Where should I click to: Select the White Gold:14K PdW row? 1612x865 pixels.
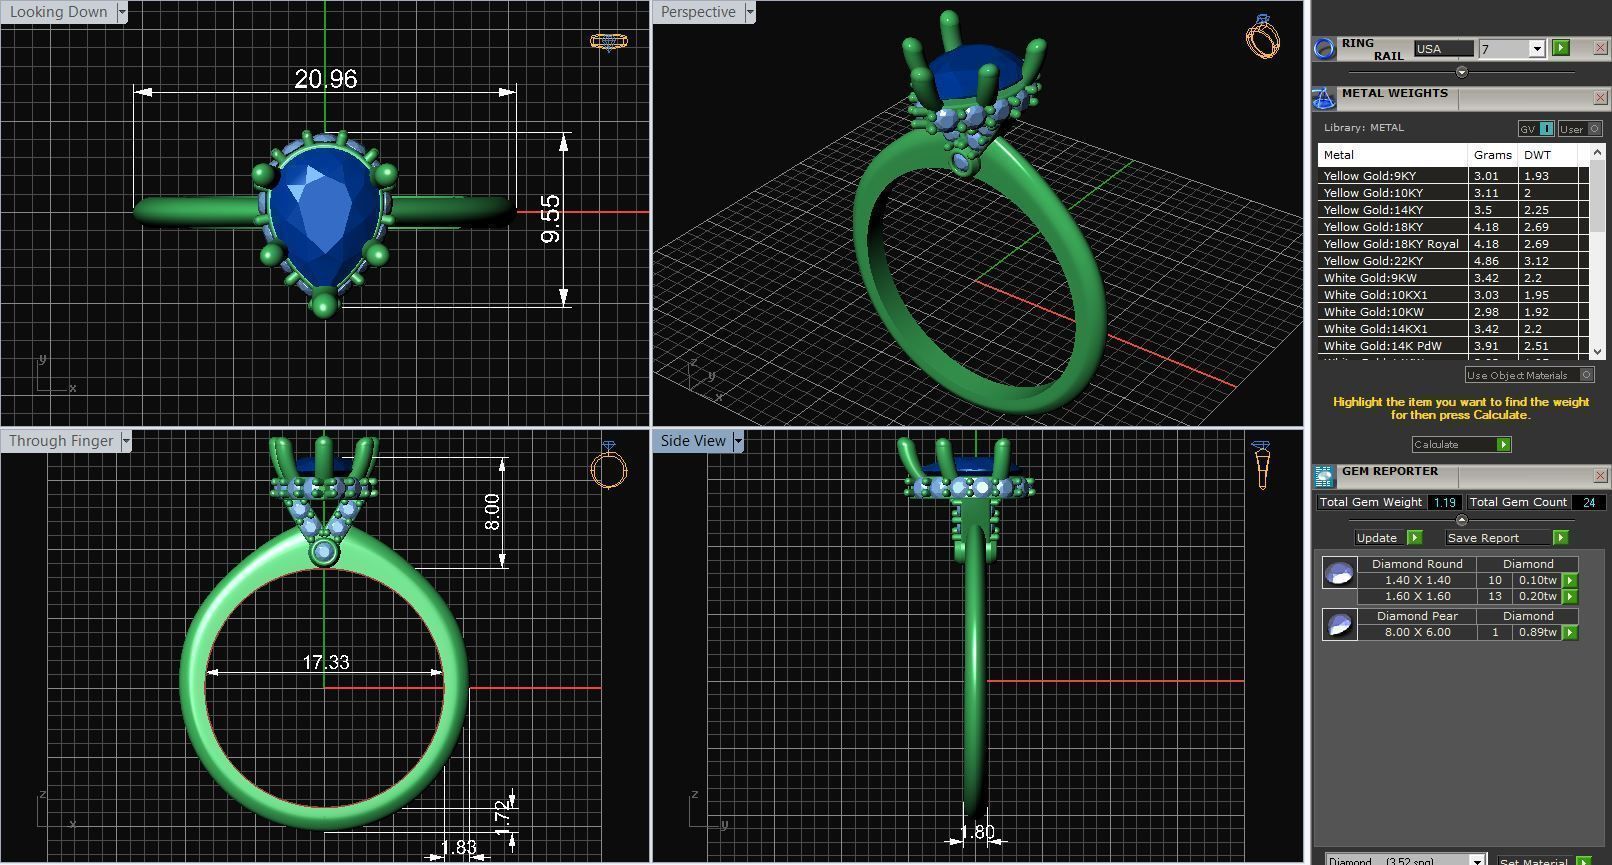pos(1453,346)
